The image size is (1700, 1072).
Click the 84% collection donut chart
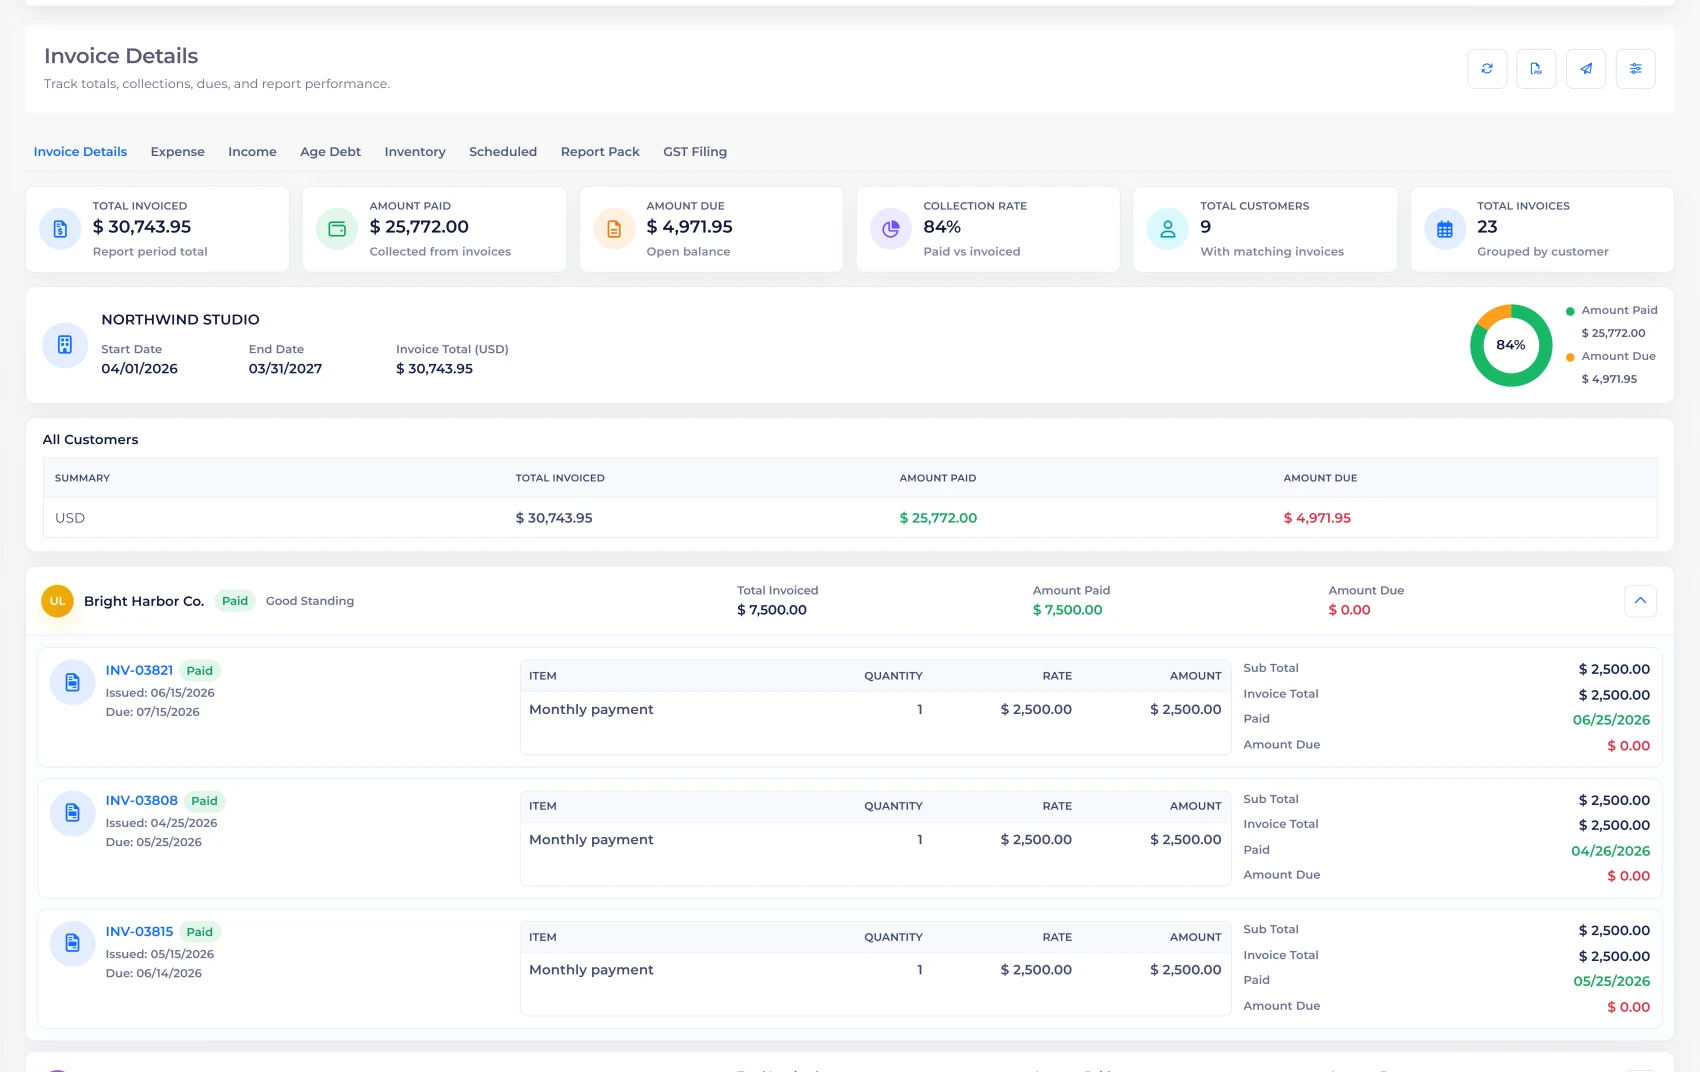click(x=1511, y=345)
